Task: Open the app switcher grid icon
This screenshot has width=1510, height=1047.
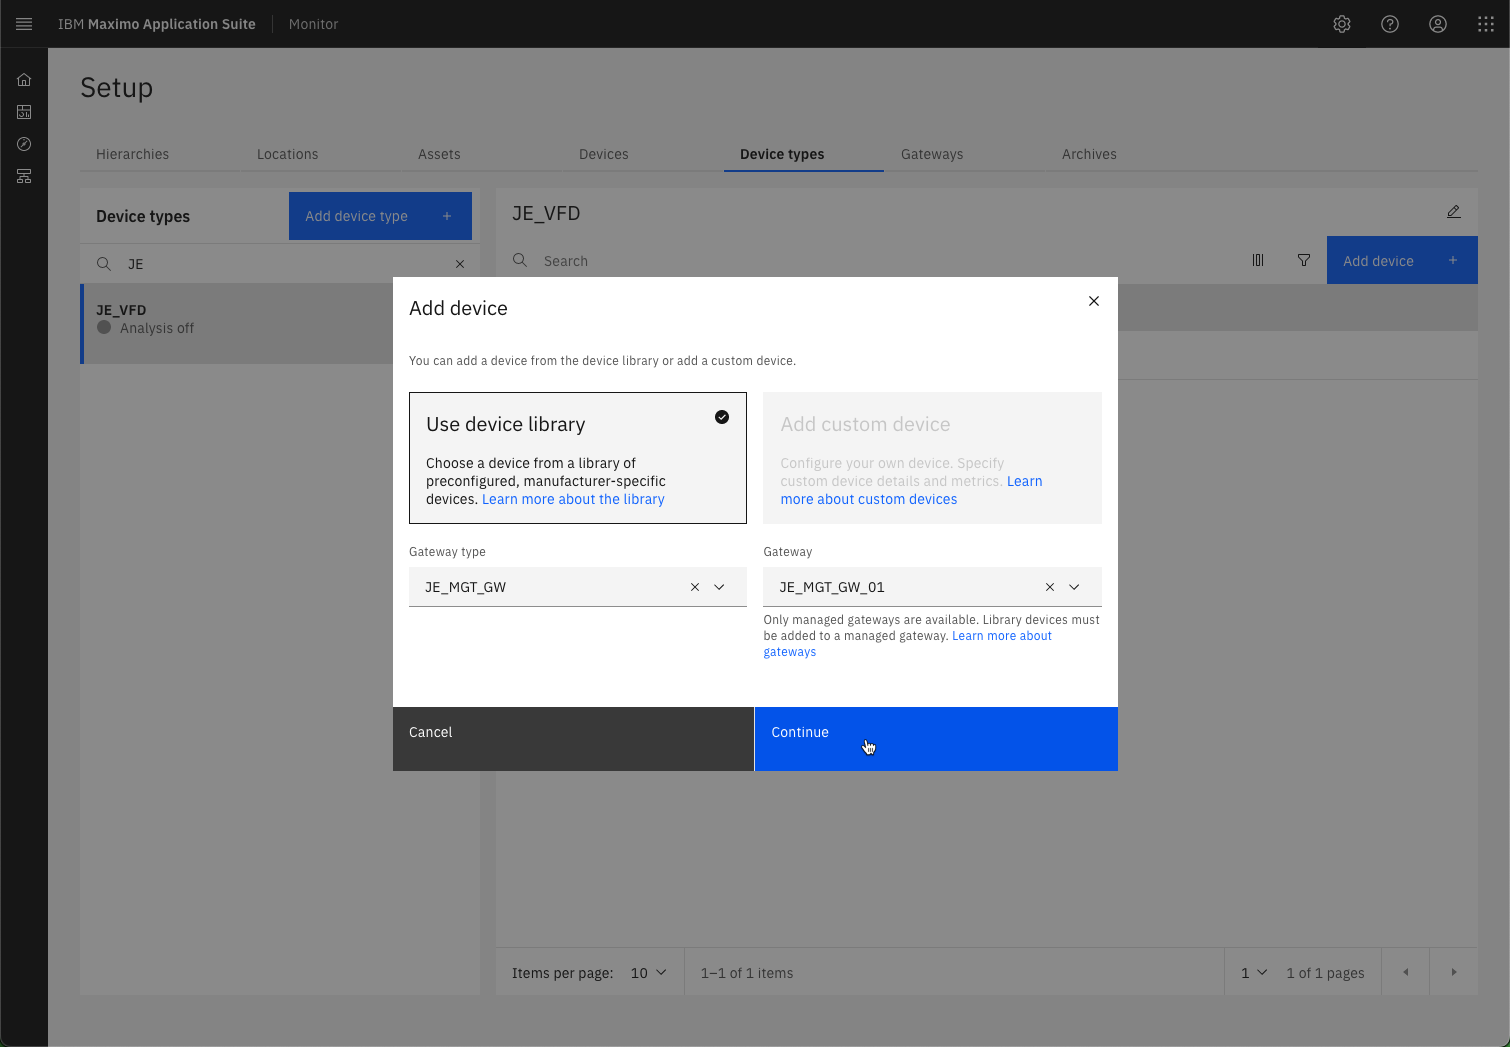Action: (1486, 24)
